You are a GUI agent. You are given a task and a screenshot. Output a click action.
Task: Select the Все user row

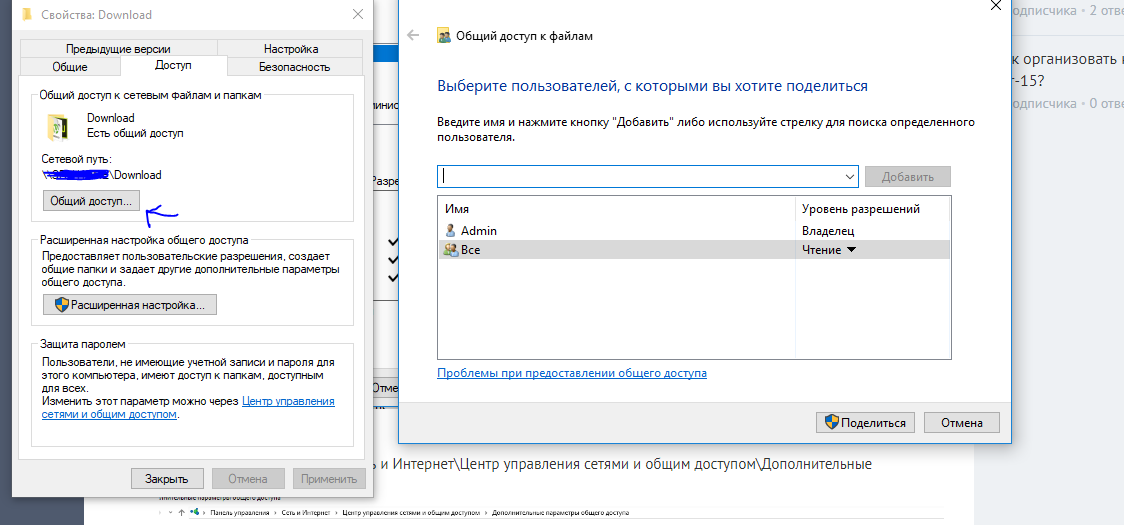coord(694,250)
